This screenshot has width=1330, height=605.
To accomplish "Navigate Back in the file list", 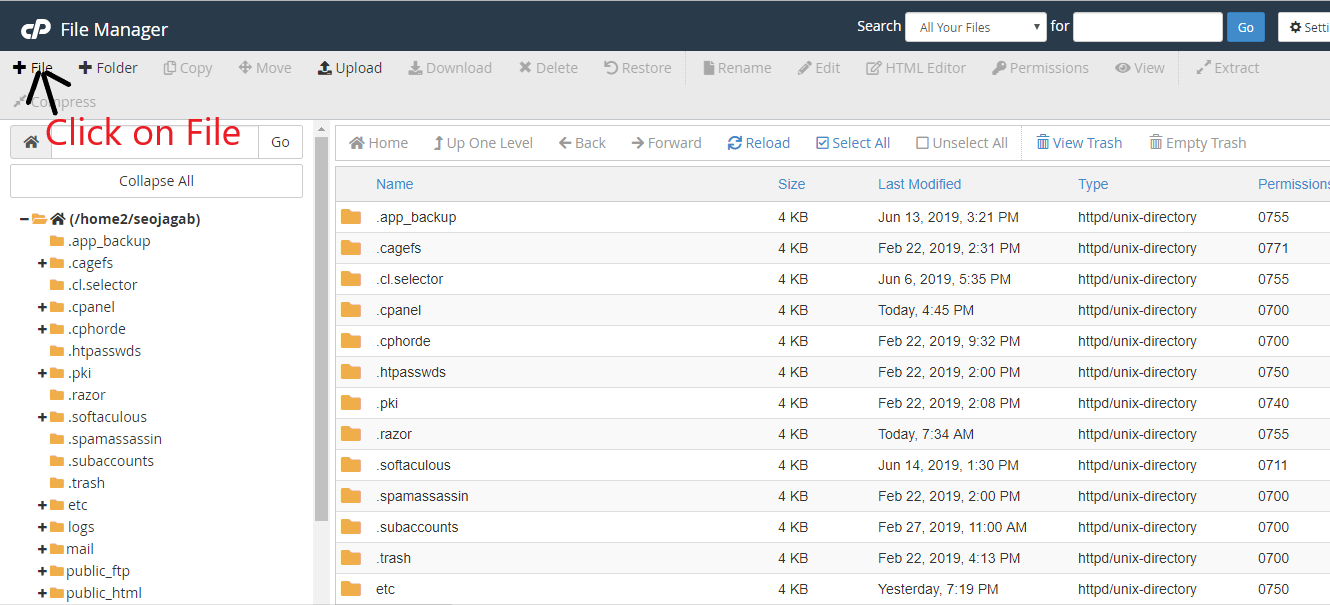I will pos(582,143).
